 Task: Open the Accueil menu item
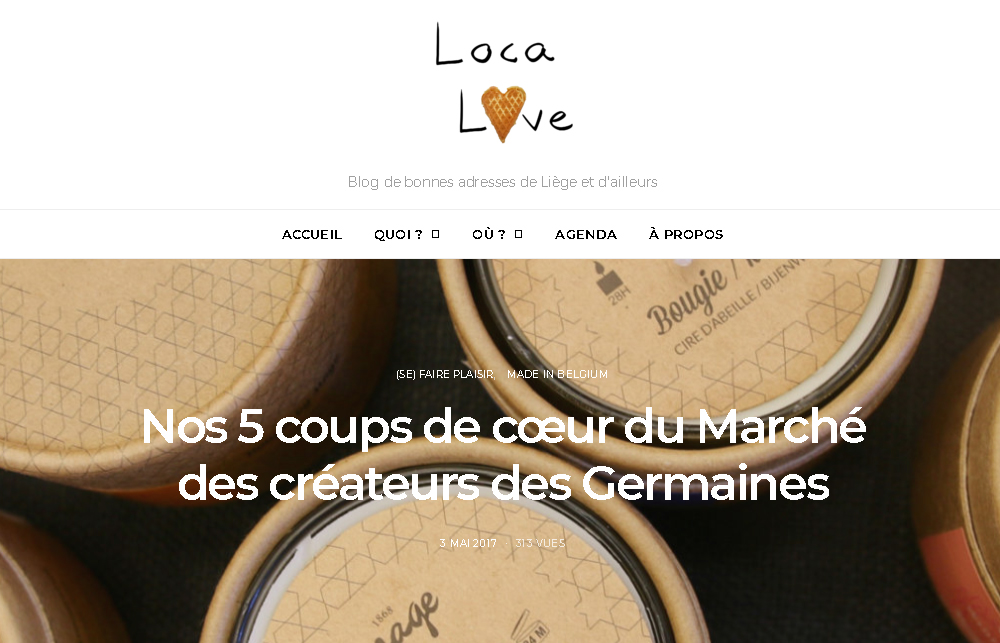(x=312, y=235)
